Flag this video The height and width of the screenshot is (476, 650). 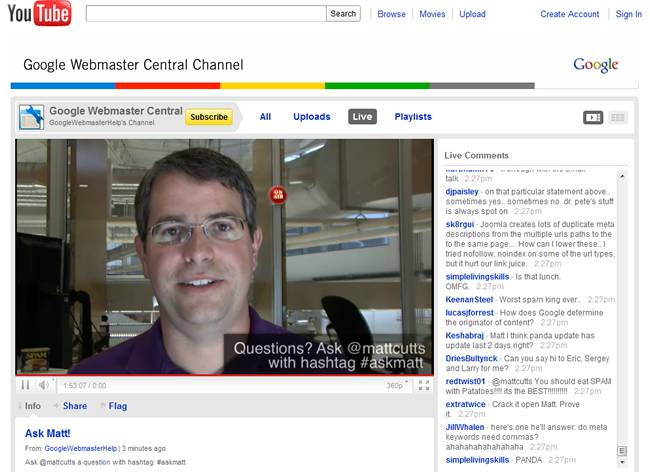pyautogui.click(x=117, y=406)
